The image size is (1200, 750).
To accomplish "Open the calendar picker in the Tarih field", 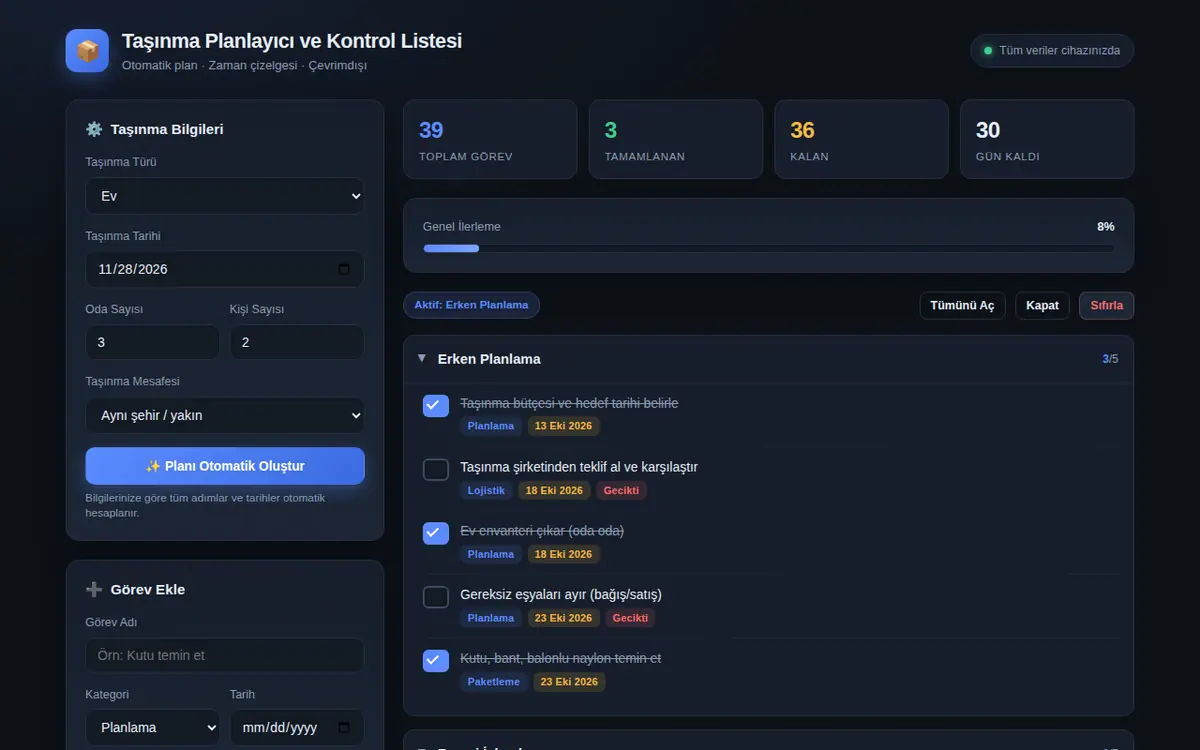I will (x=344, y=727).
